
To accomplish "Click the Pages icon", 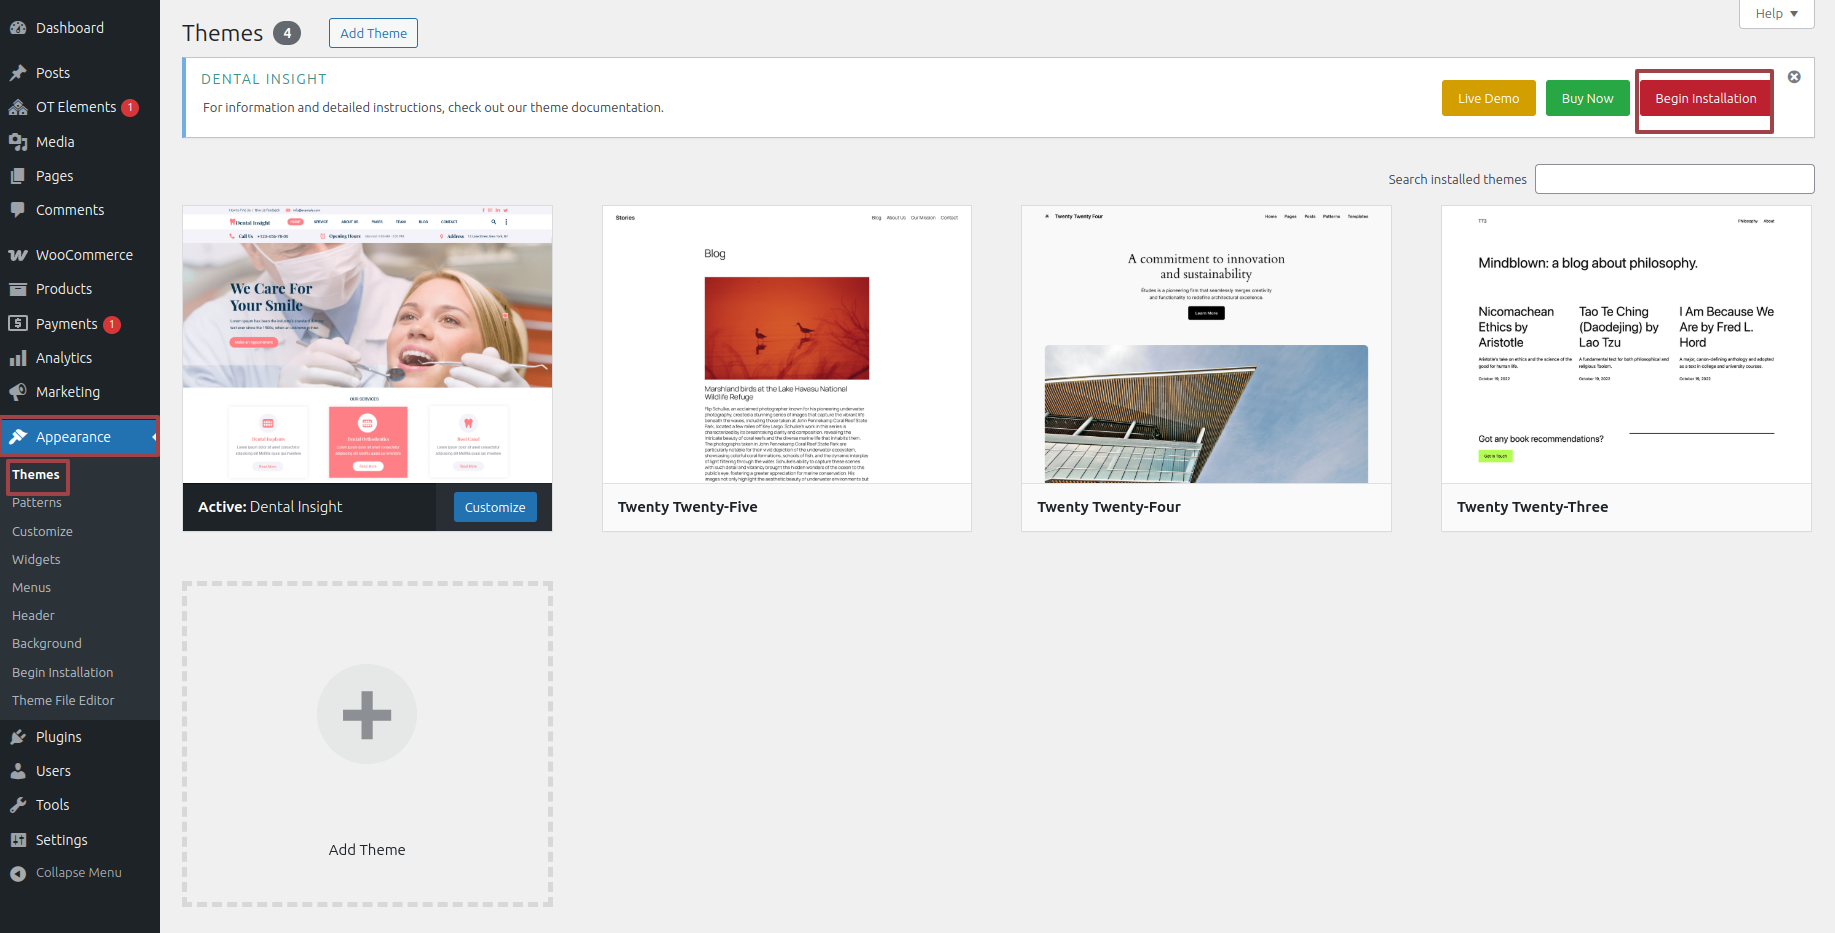I will click(18, 176).
